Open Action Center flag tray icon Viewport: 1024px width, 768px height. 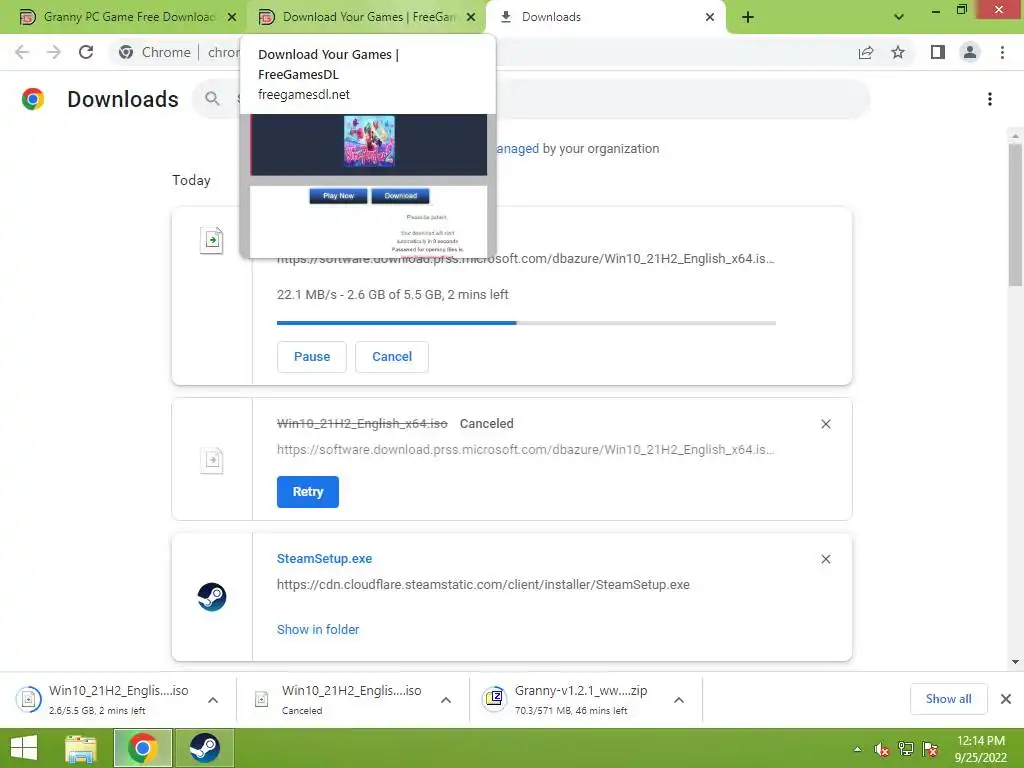[931, 749]
